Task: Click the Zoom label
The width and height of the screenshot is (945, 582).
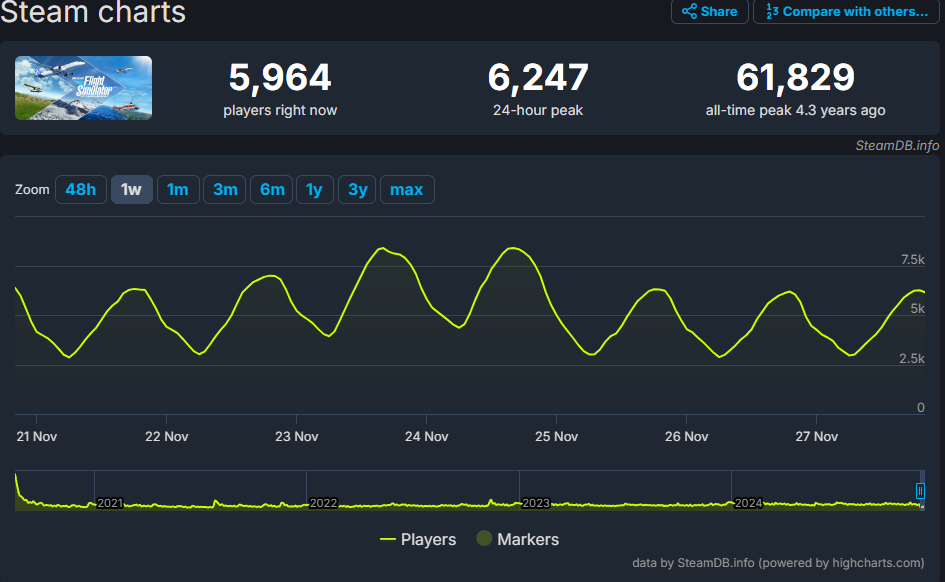Action: pos(32,190)
